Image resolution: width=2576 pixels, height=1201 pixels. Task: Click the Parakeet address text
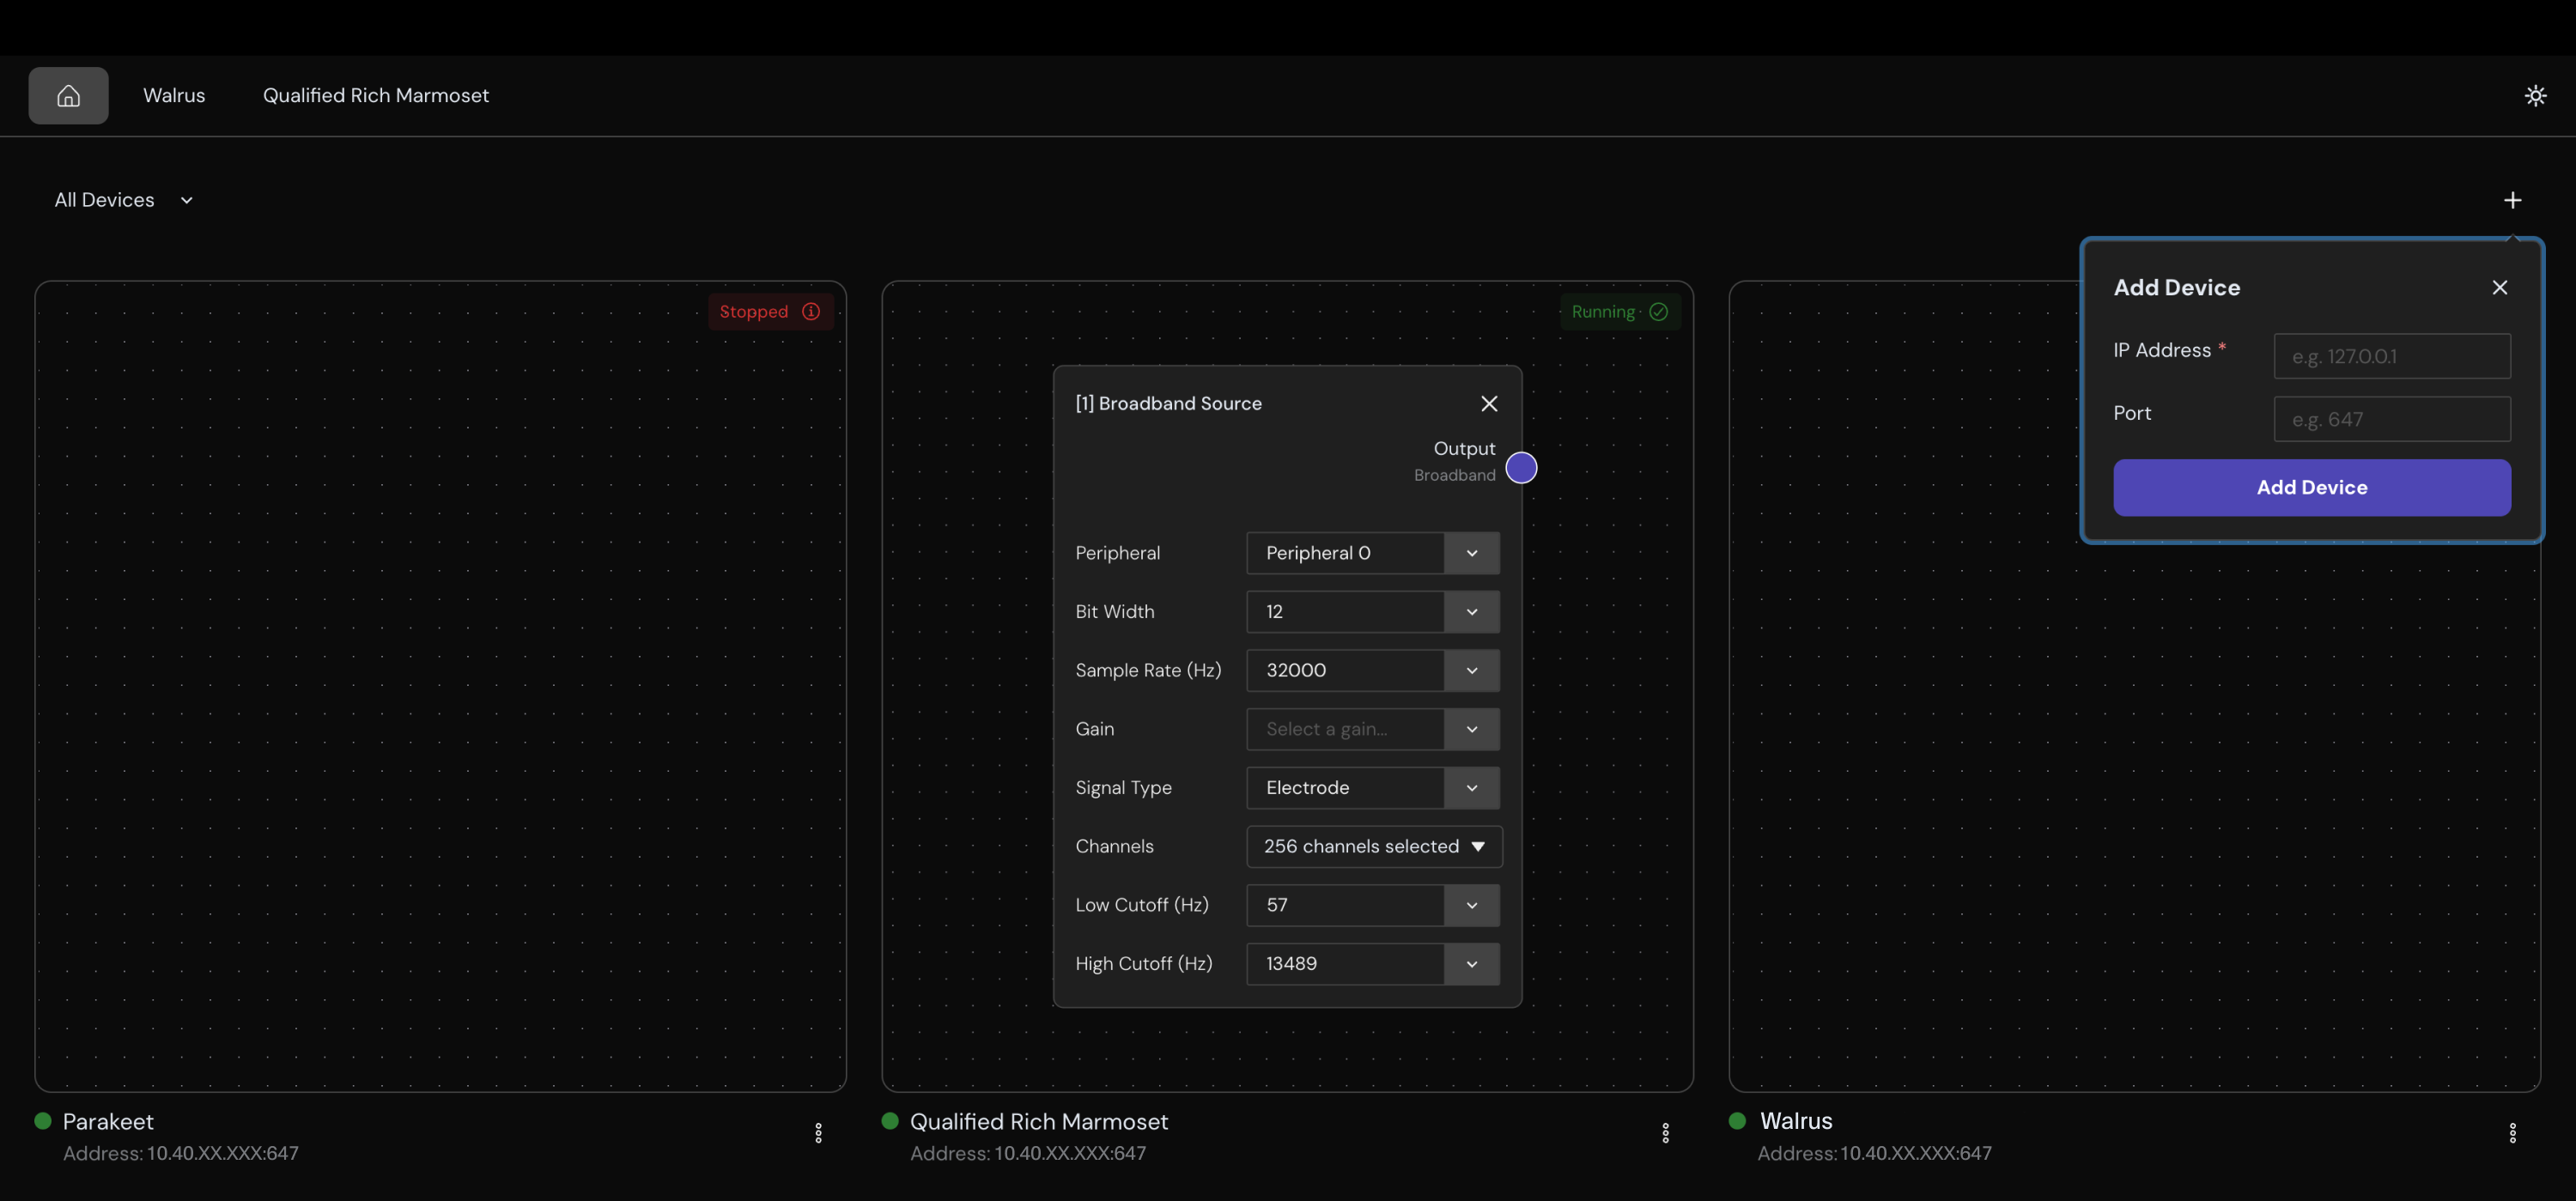pos(181,1153)
